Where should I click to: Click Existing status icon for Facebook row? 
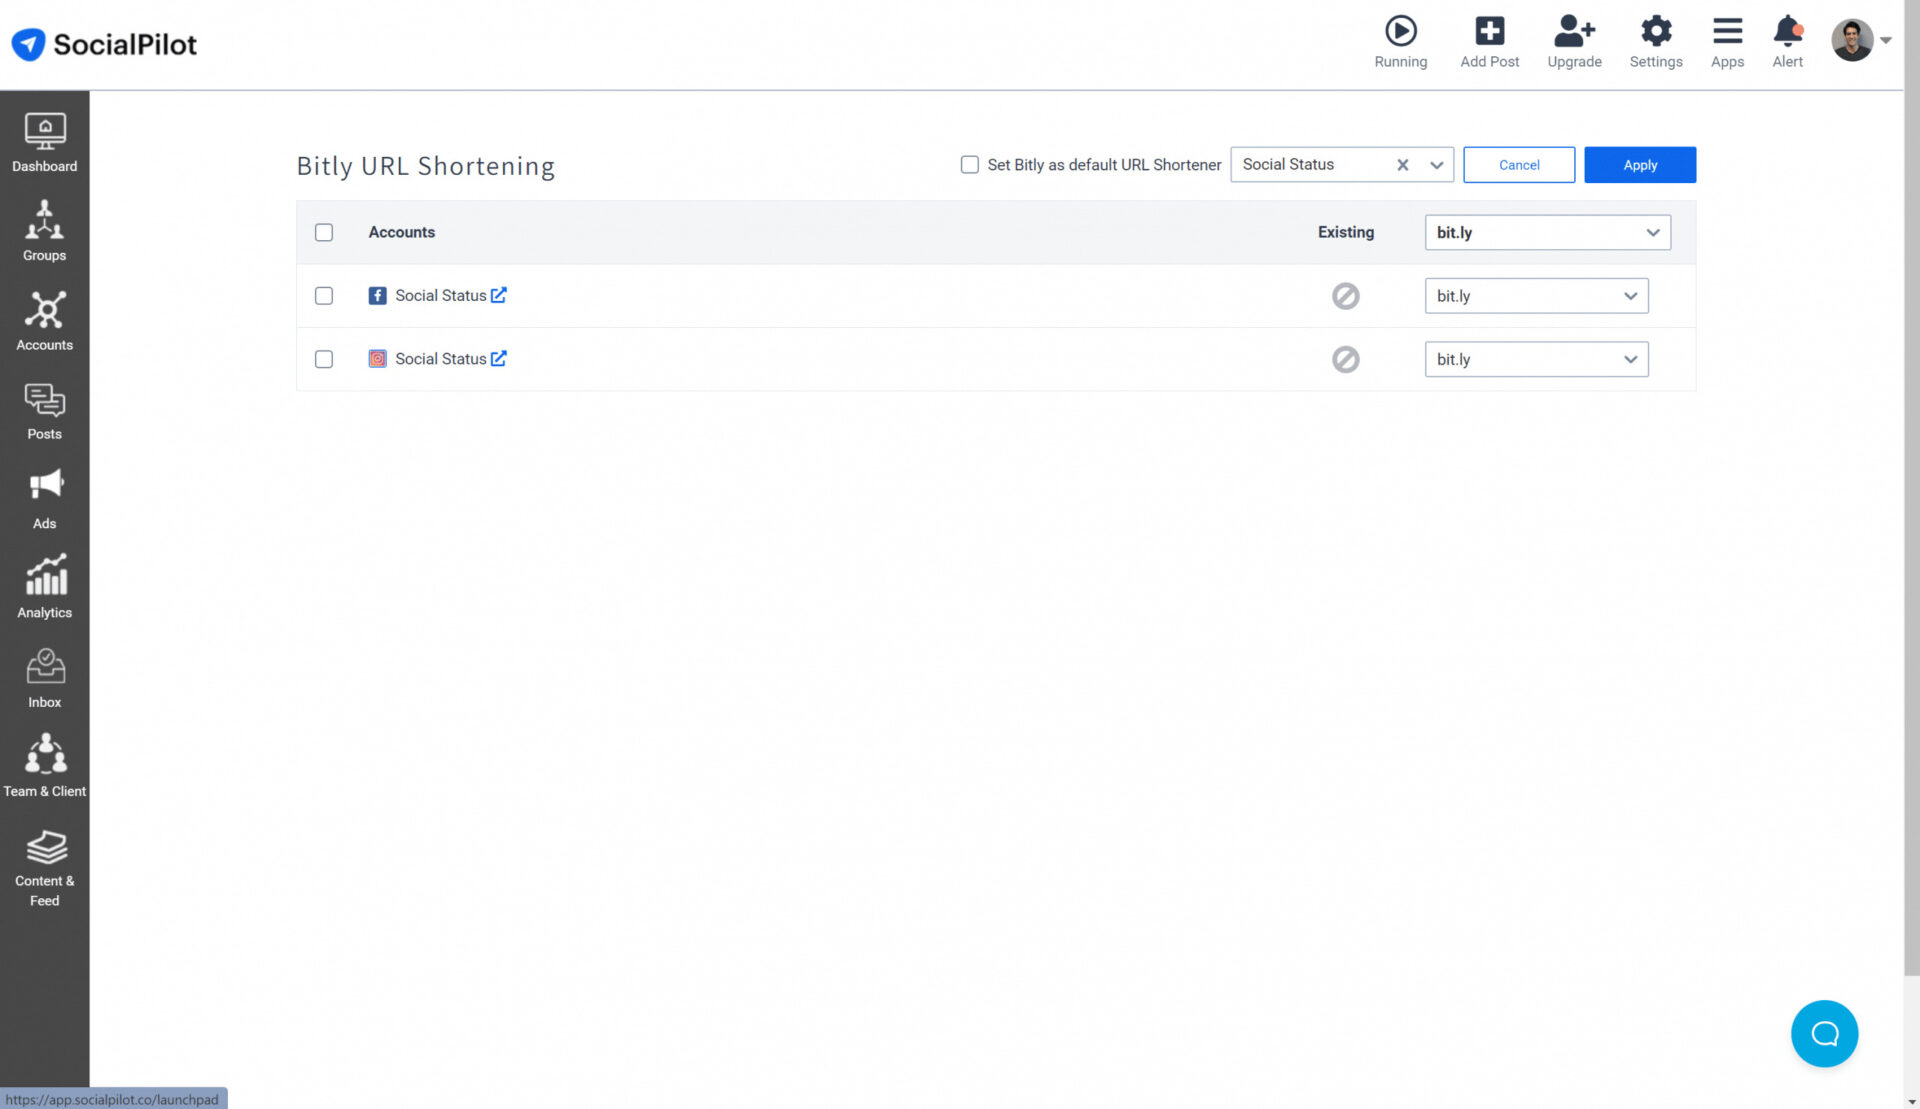[1345, 296]
